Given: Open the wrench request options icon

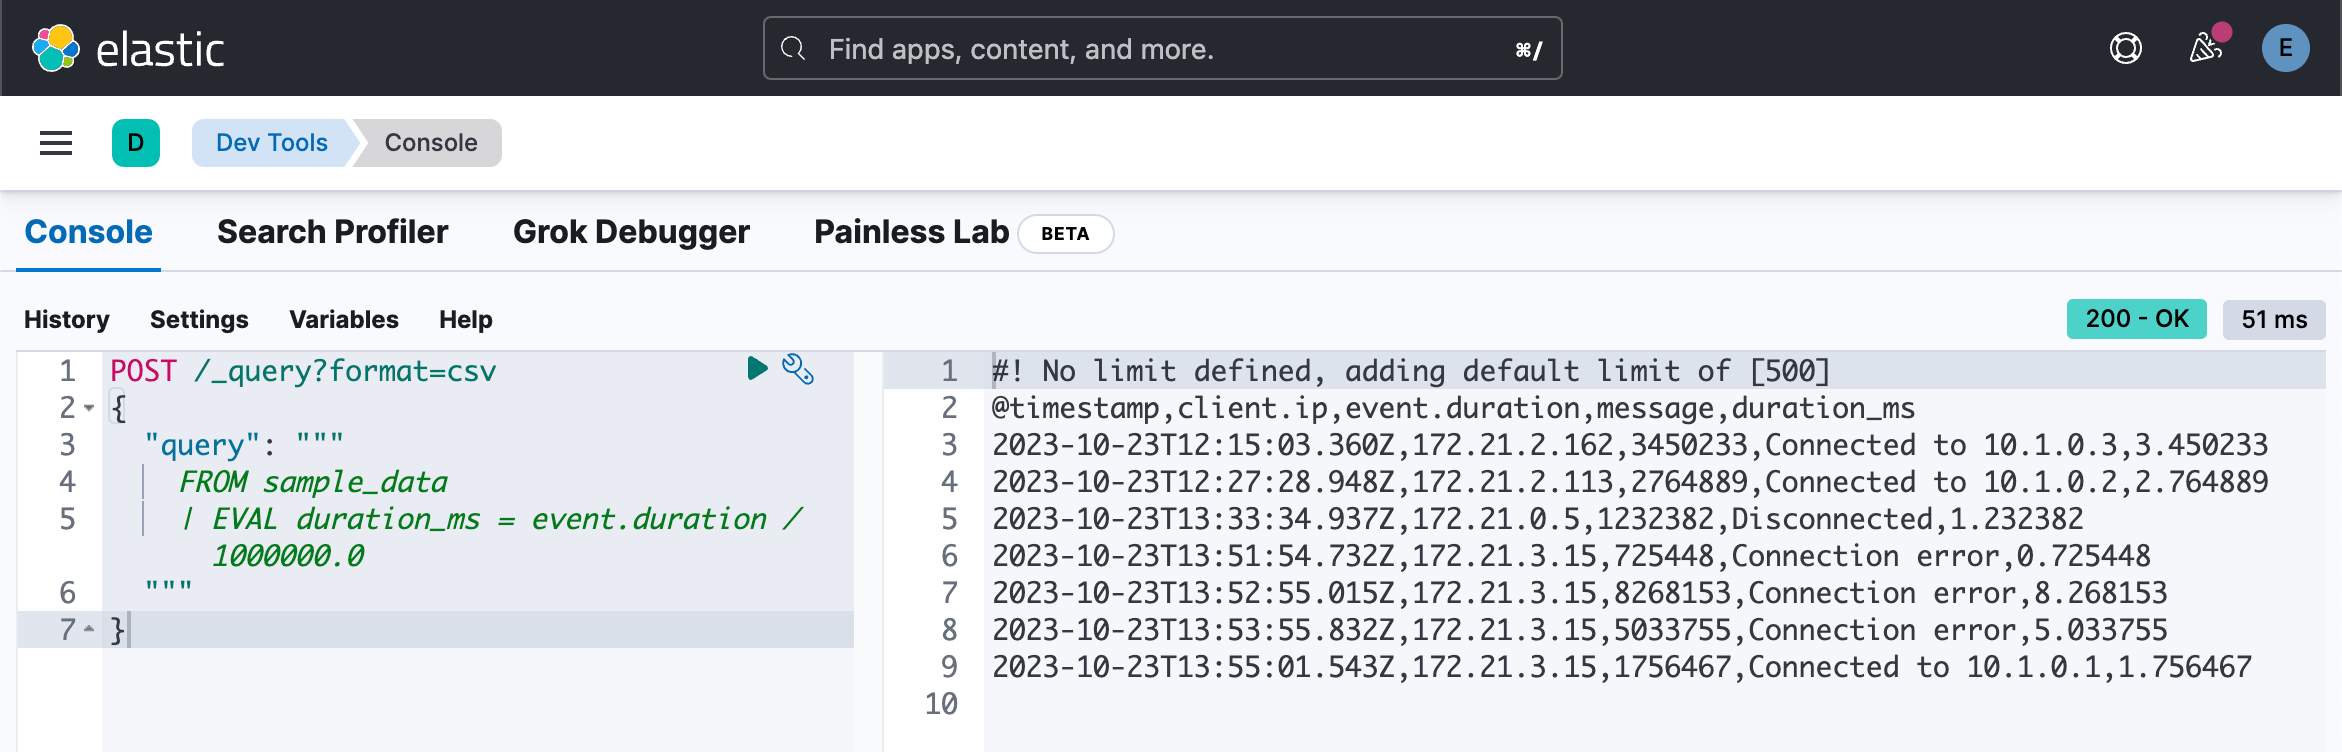Looking at the screenshot, I should pos(798,369).
